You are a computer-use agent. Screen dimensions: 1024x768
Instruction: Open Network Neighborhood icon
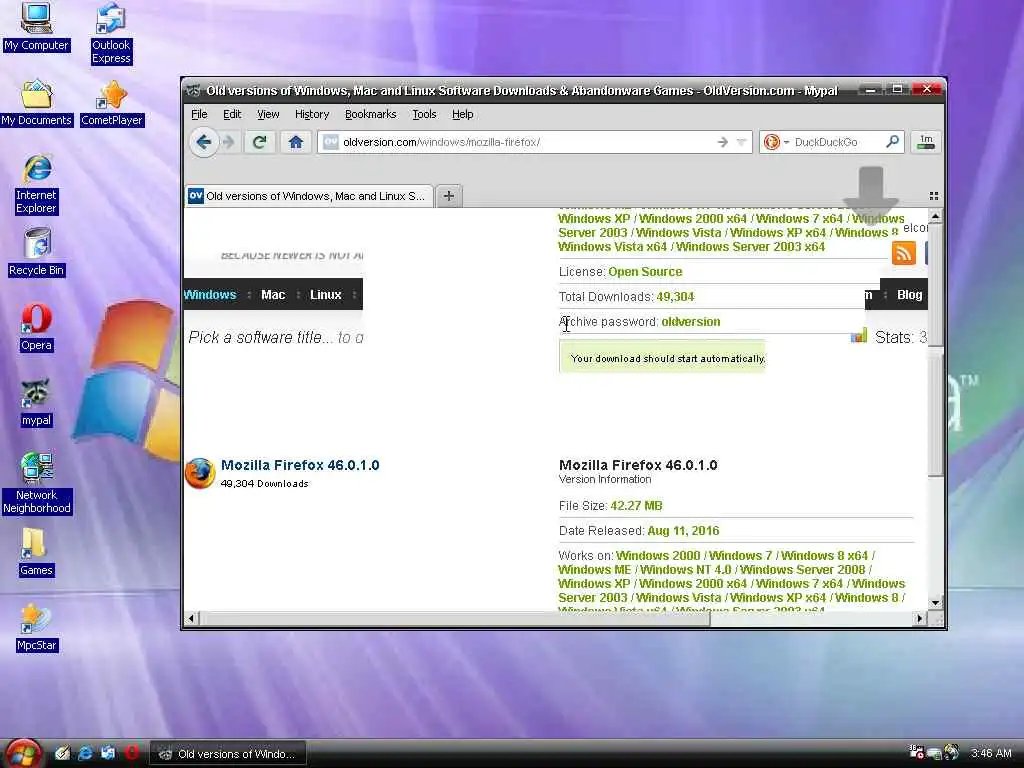click(37, 483)
